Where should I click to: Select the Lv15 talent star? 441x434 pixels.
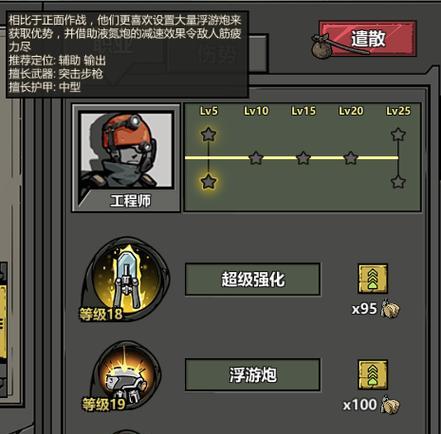coord(303,158)
